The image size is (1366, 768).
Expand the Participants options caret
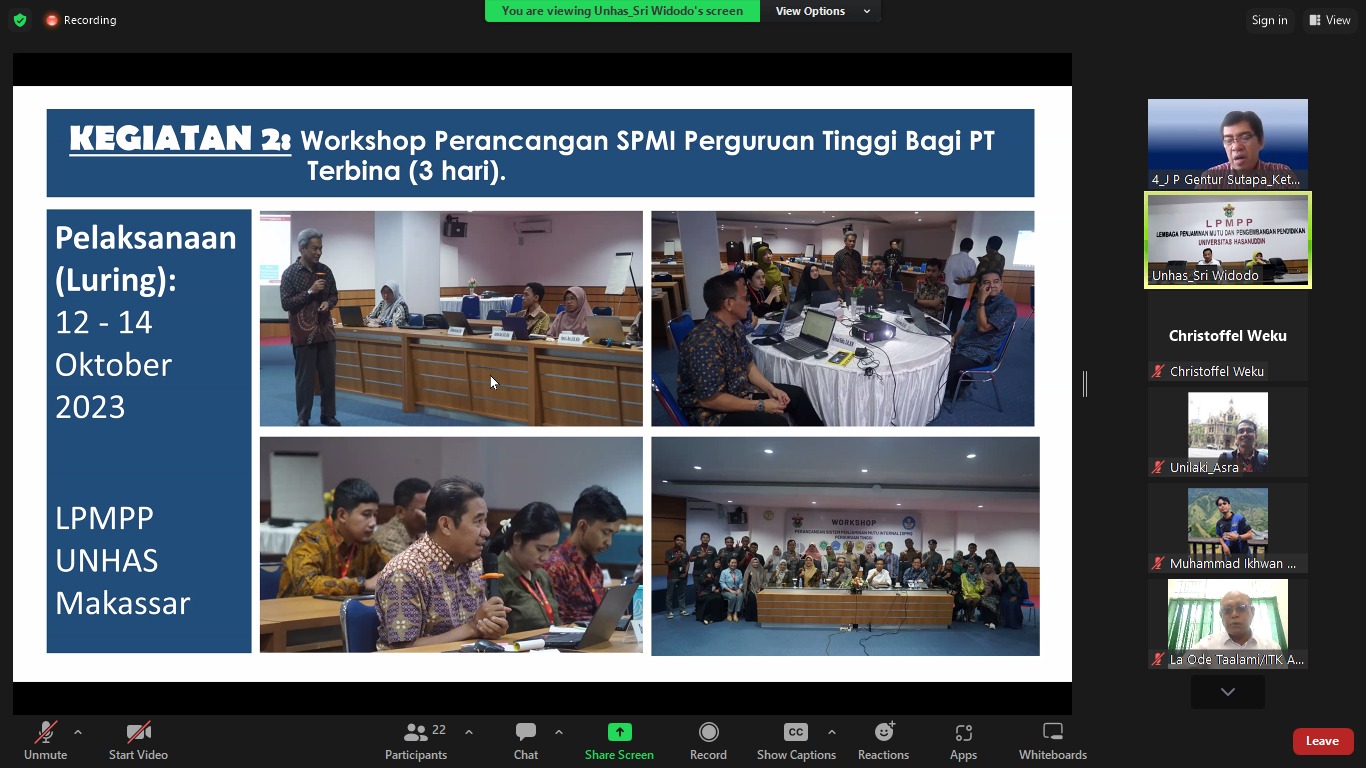tap(469, 732)
